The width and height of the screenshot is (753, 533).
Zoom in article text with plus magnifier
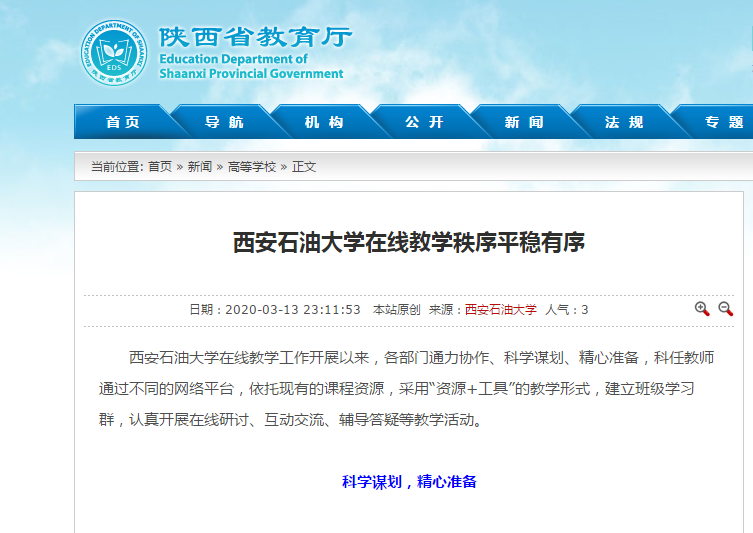click(x=702, y=309)
